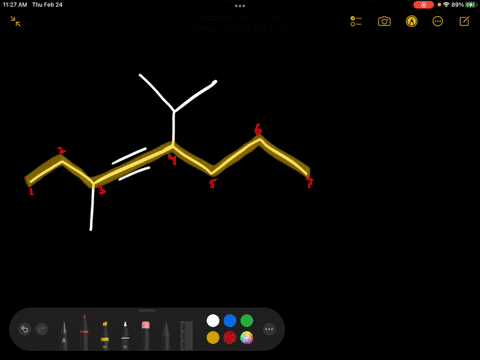Tap the Wi-Fi icon in the status bar
480x360 pixels.
coord(446,5)
